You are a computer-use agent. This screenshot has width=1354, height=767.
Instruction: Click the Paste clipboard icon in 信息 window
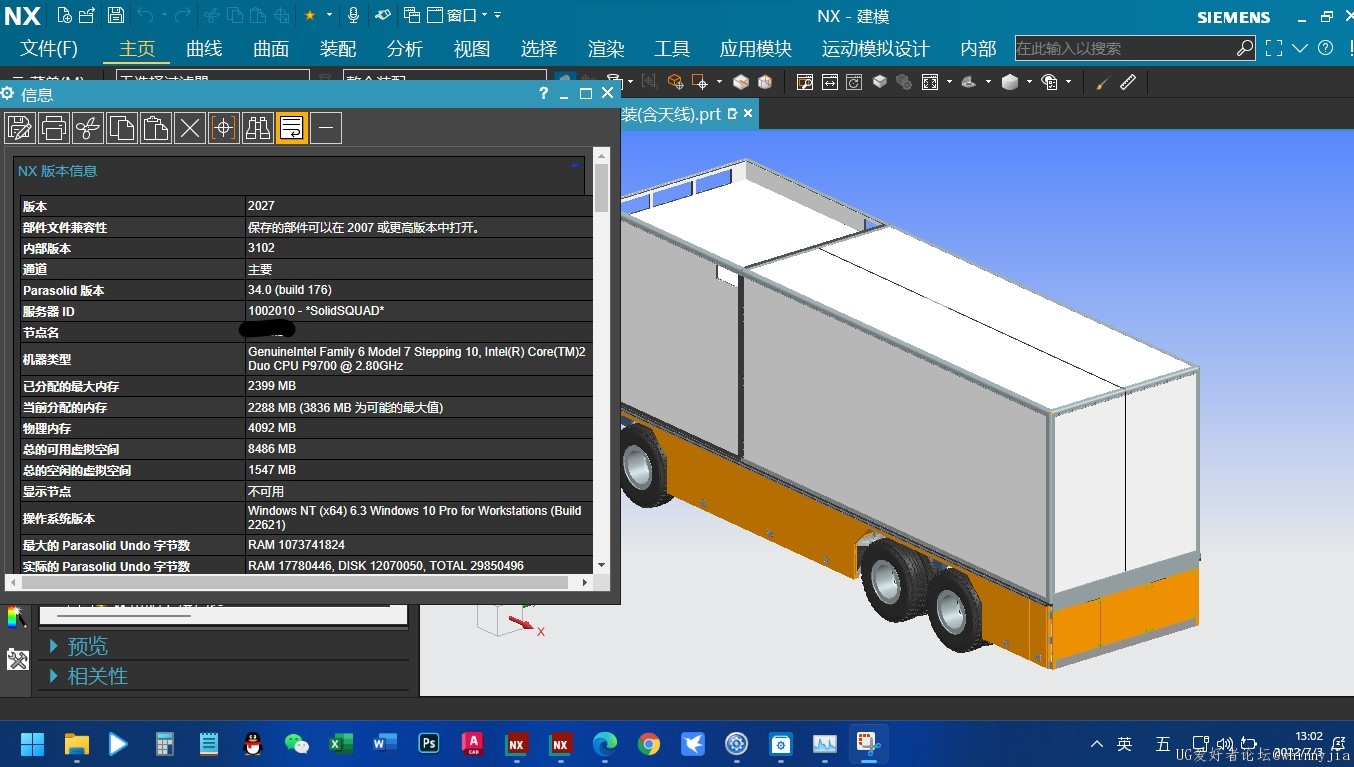tap(156, 128)
